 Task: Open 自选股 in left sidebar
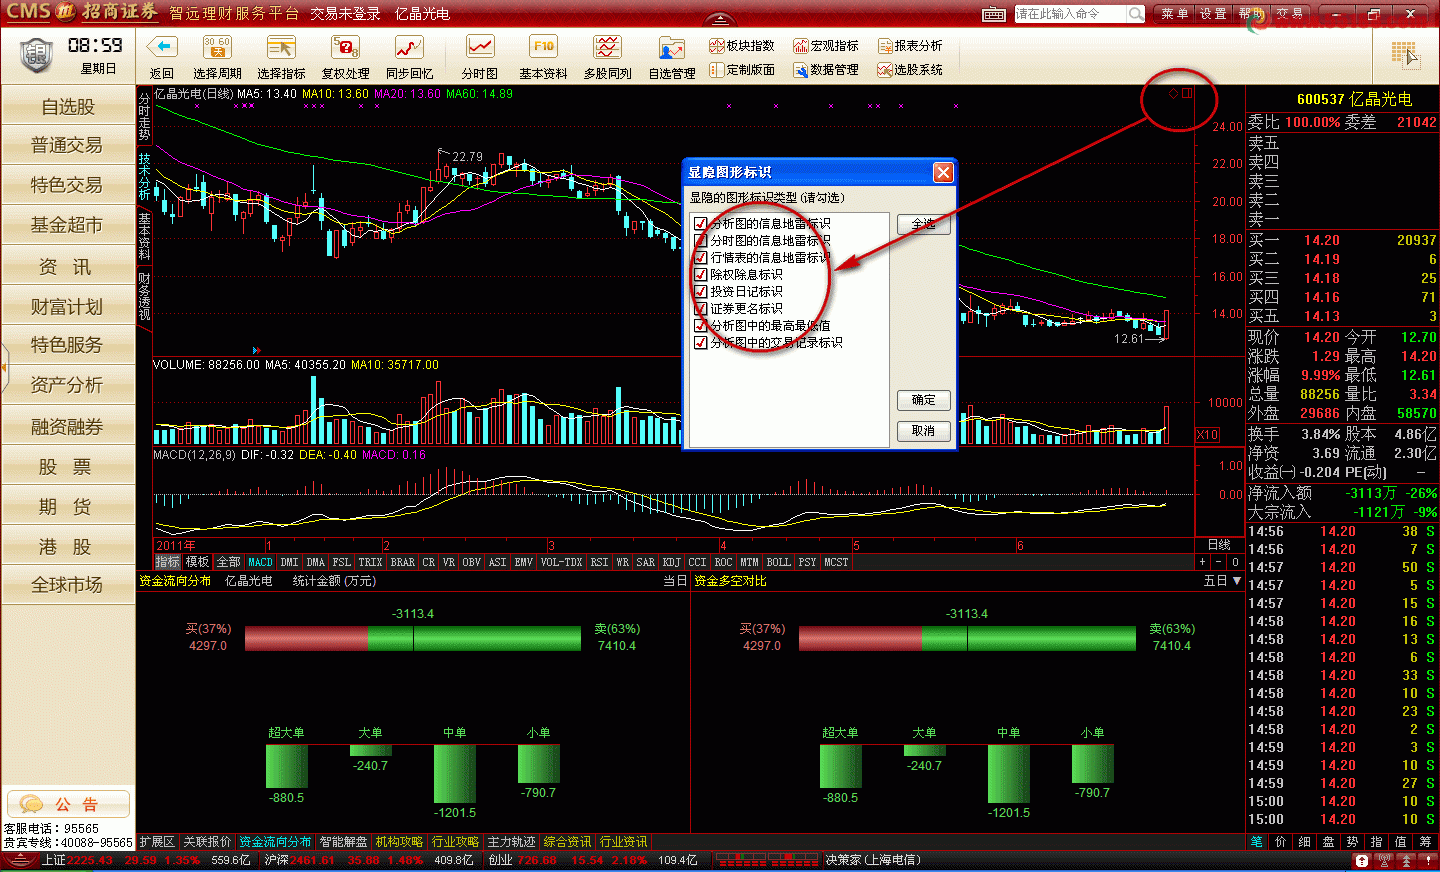click(x=68, y=106)
